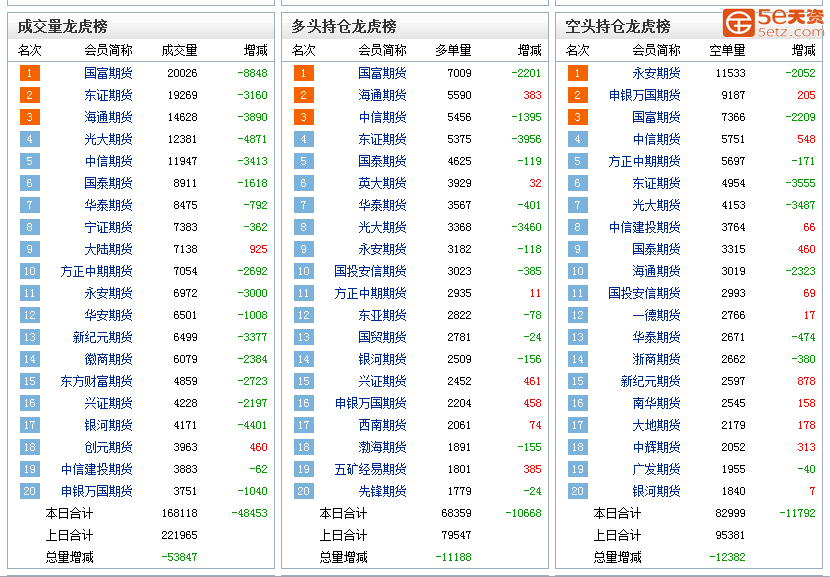The height and width of the screenshot is (577, 830).
Task: Select red change value 878
Action: pos(806,381)
